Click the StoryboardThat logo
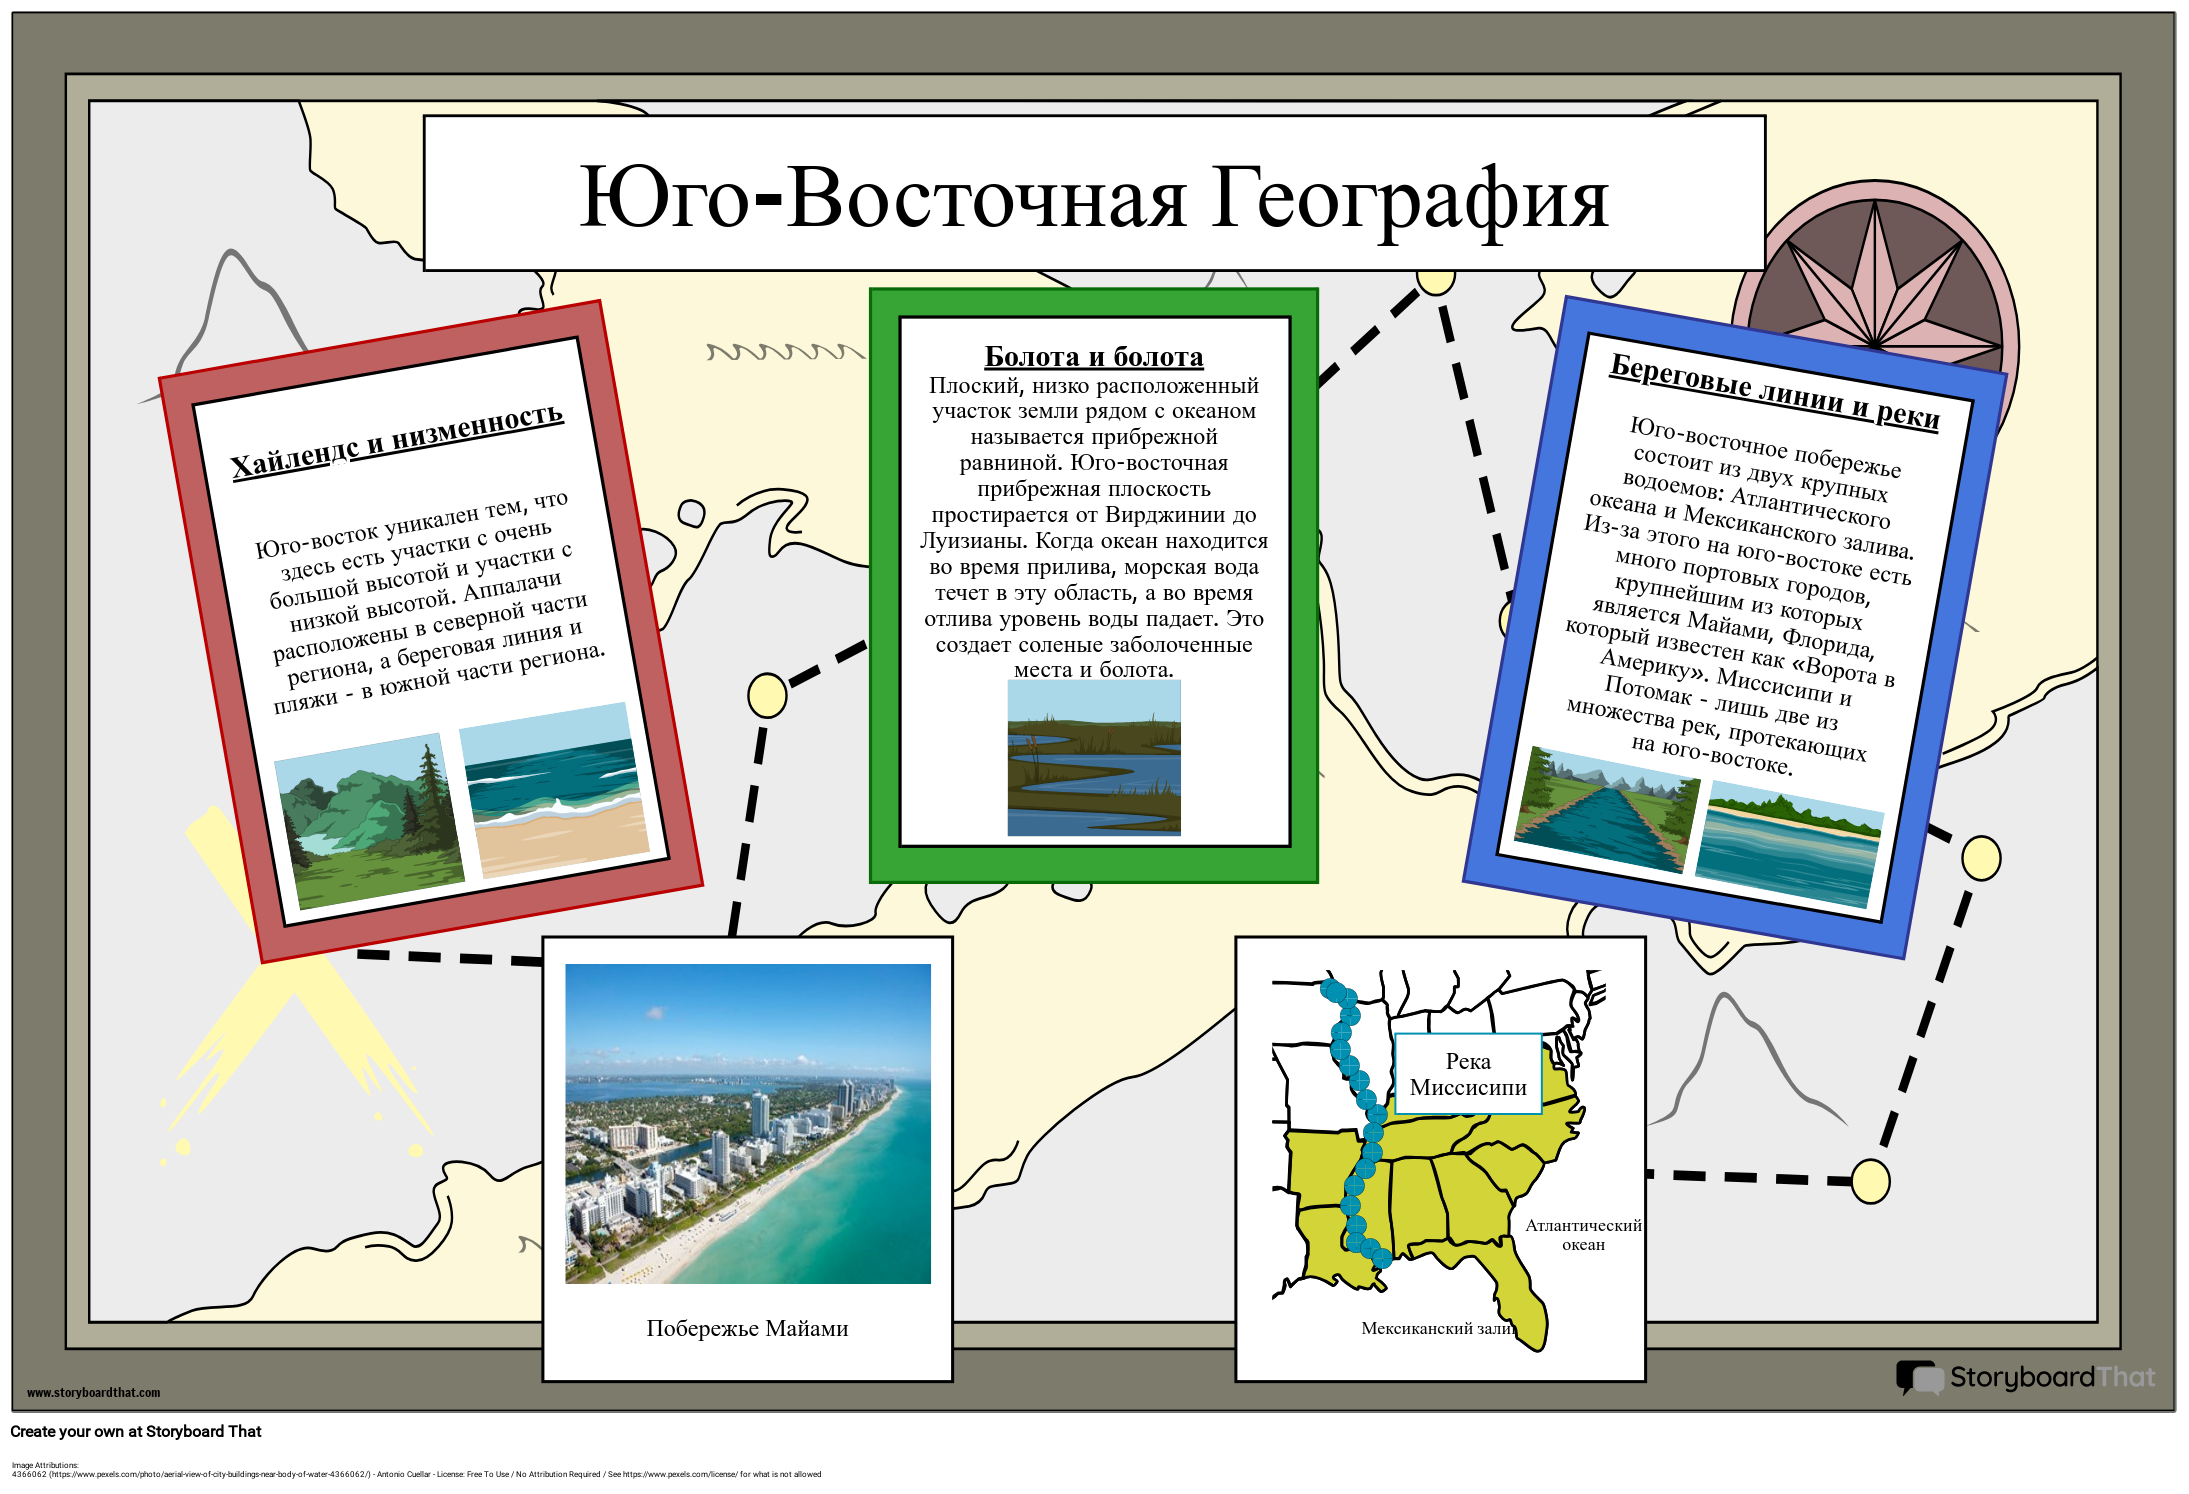2189x1494 pixels. [2026, 1377]
